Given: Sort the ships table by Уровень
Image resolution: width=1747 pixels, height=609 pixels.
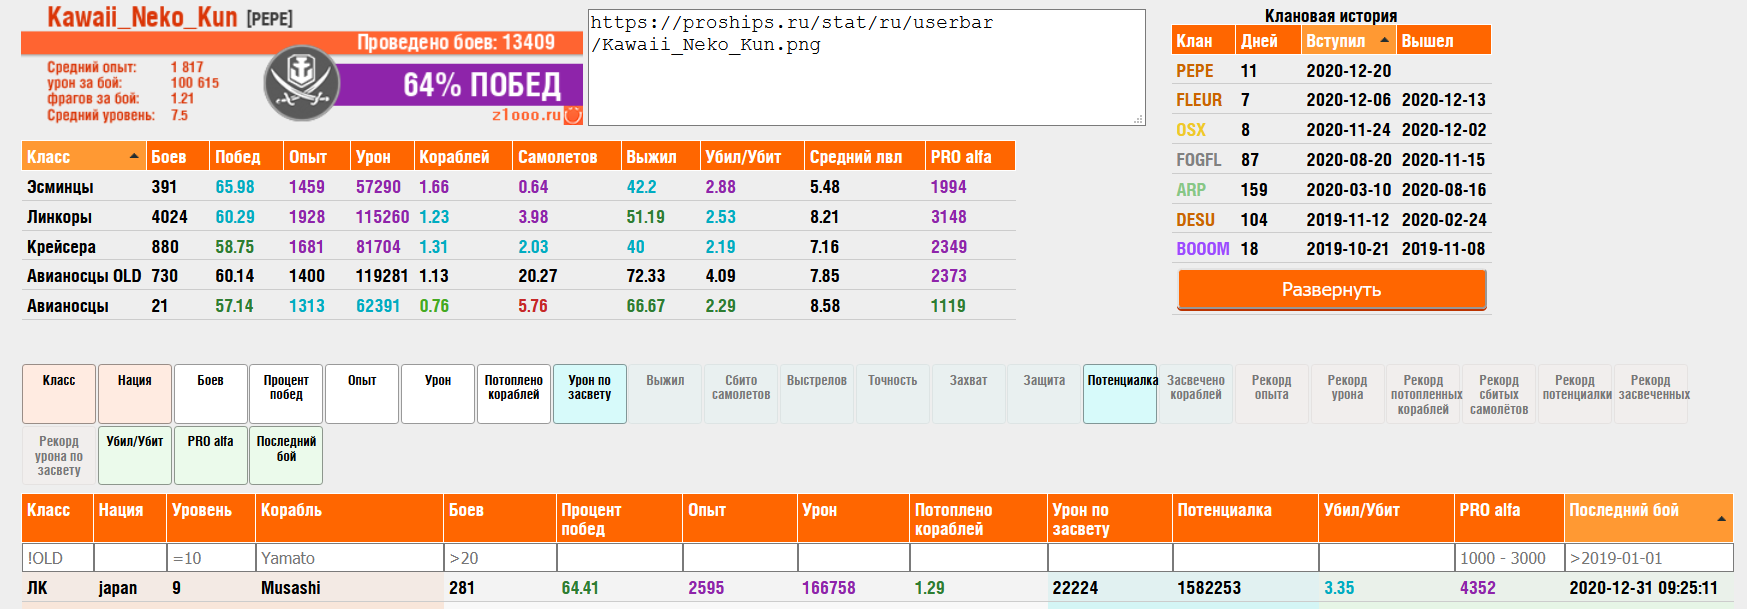Looking at the screenshot, I should click(211, 518).
